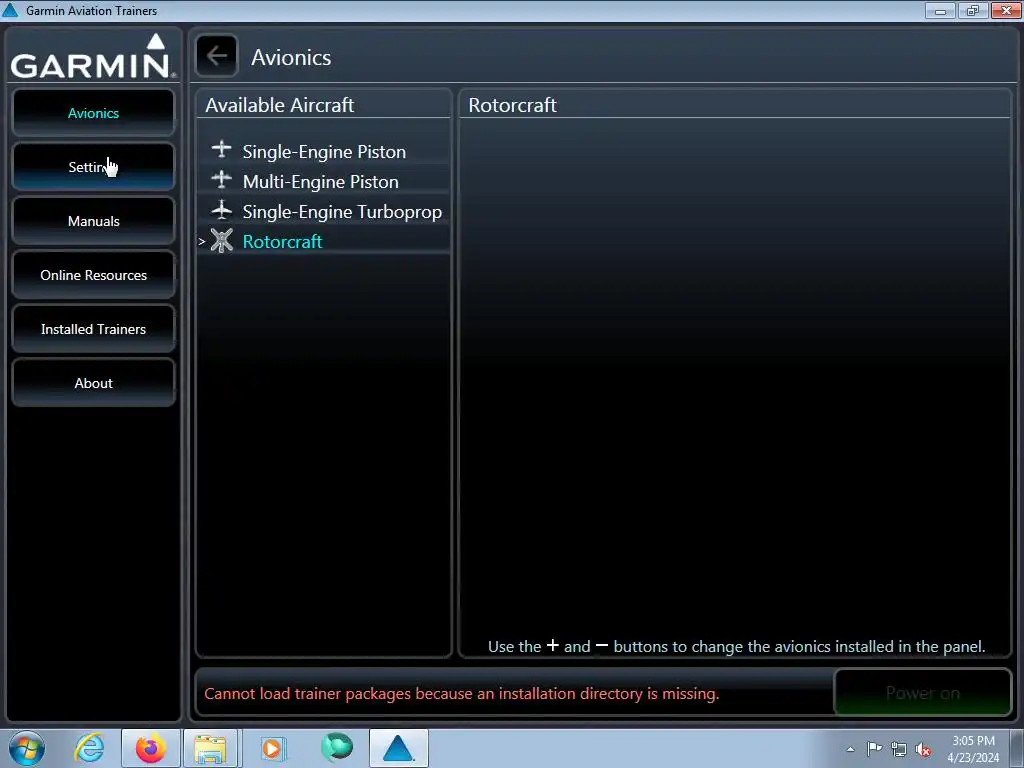Open the About page
The width and height of the screenshot is (1024, 768).
tap(93, 383)
